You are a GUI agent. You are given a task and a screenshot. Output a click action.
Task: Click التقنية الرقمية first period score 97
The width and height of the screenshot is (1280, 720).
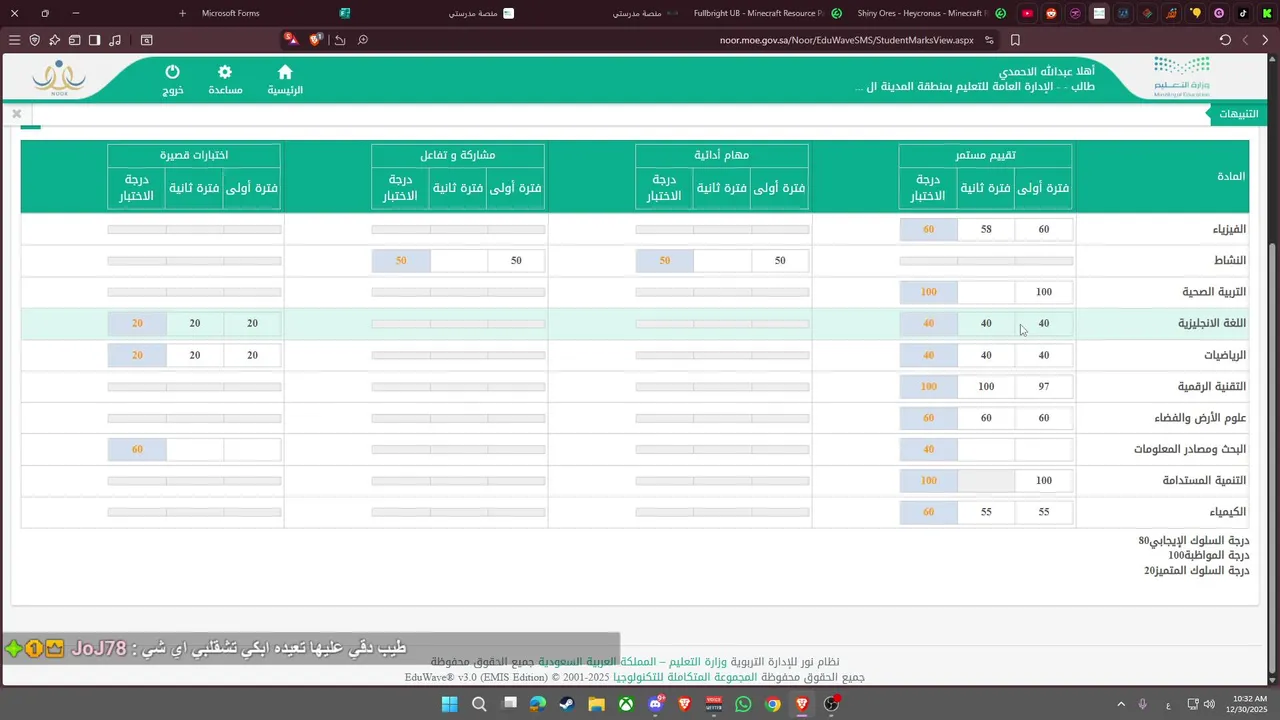click(1044, 386)
